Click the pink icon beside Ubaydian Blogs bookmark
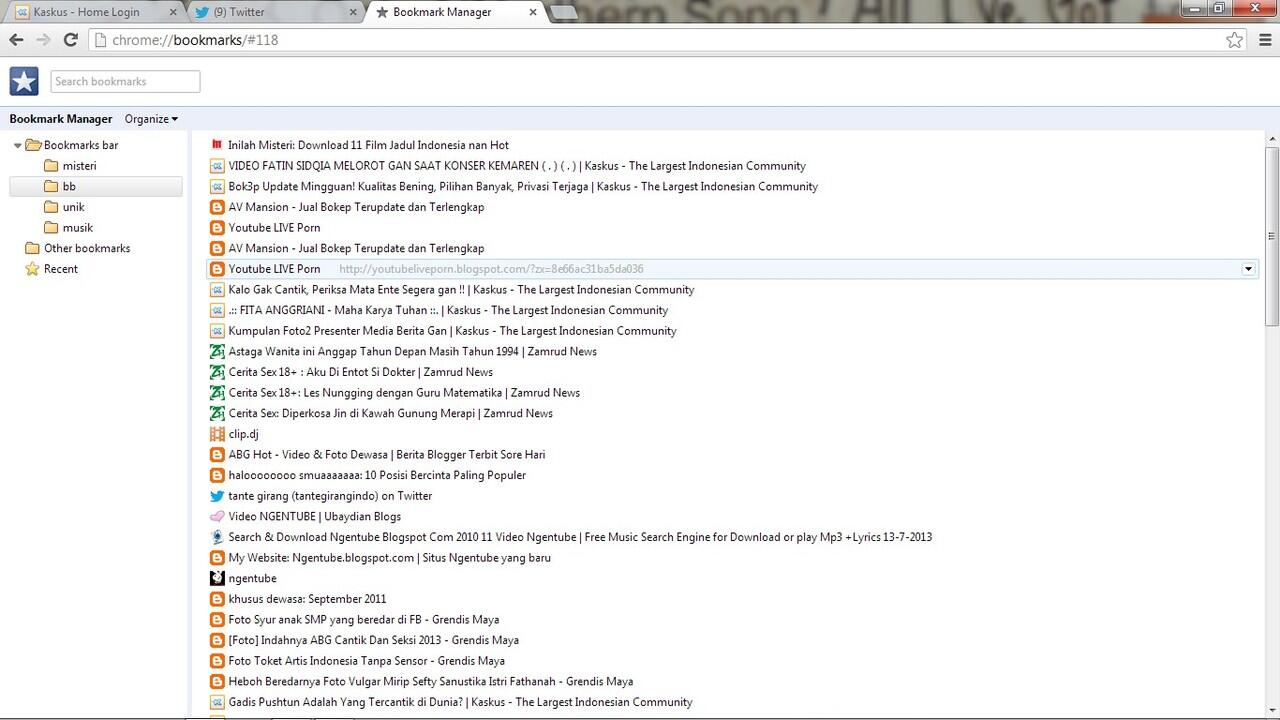This screenshot has height=720, width=1280. point(217,516)
